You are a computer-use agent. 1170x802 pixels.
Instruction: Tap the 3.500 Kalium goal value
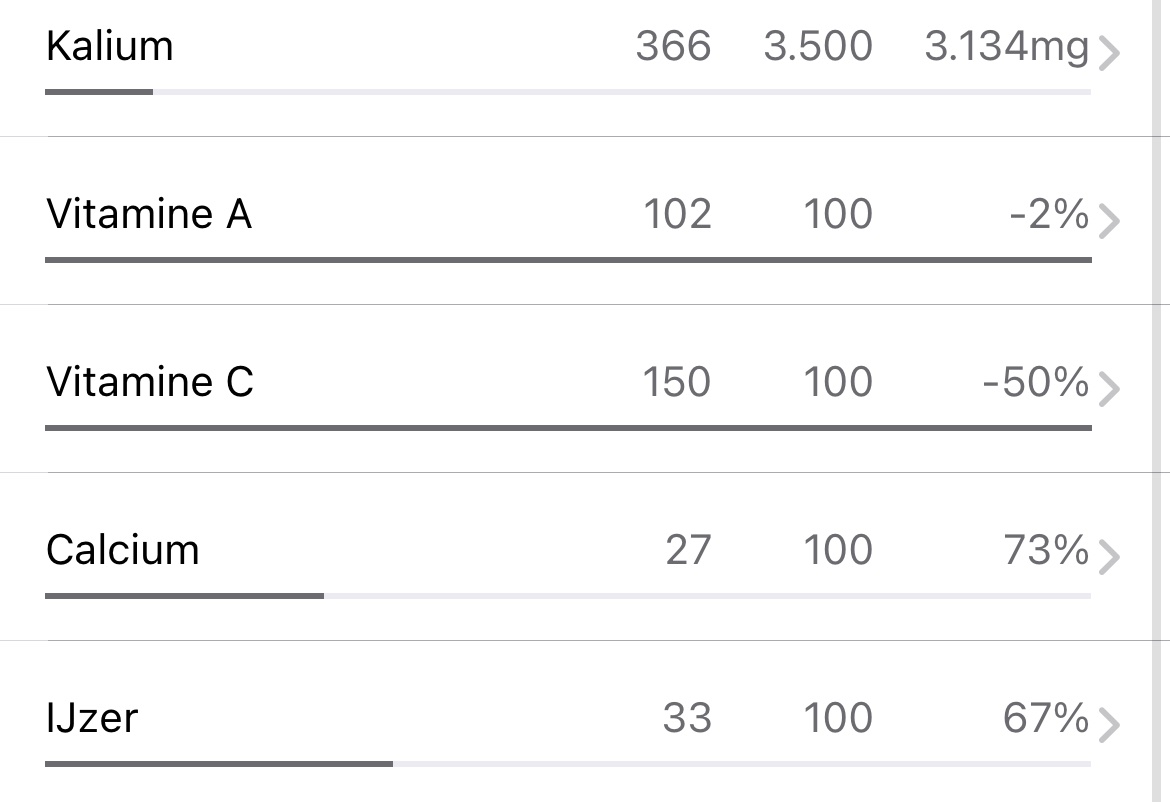[x=818, y=46]
